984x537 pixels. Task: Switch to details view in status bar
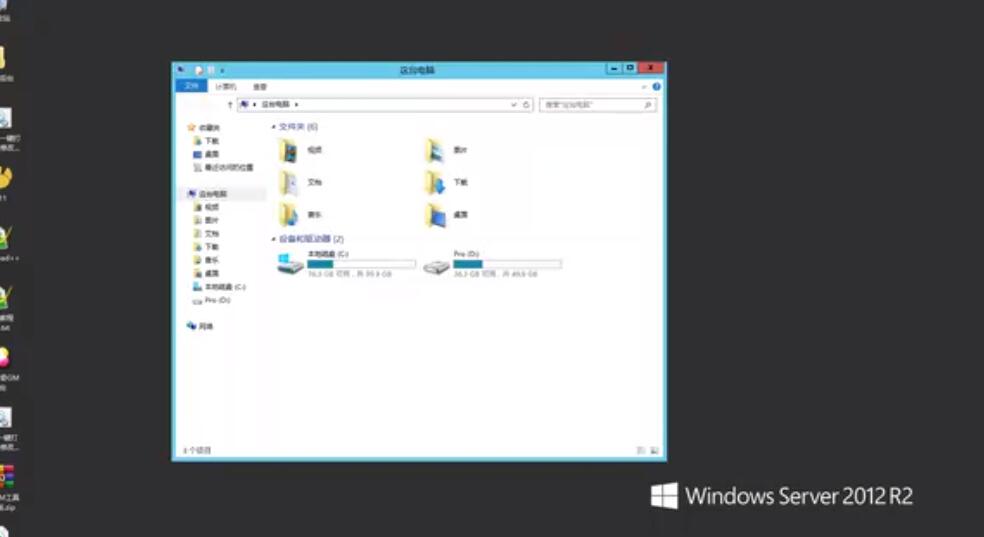tap(641, 451)
